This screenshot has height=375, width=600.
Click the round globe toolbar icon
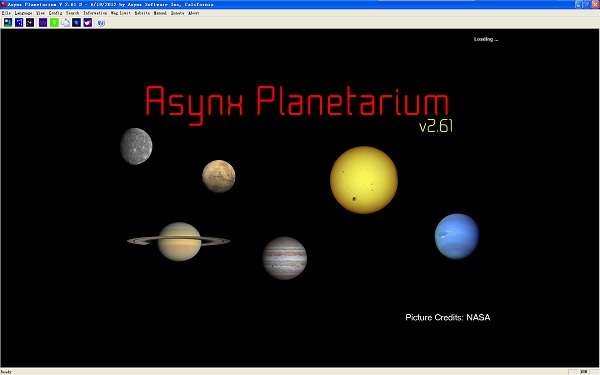pos(101,23)
